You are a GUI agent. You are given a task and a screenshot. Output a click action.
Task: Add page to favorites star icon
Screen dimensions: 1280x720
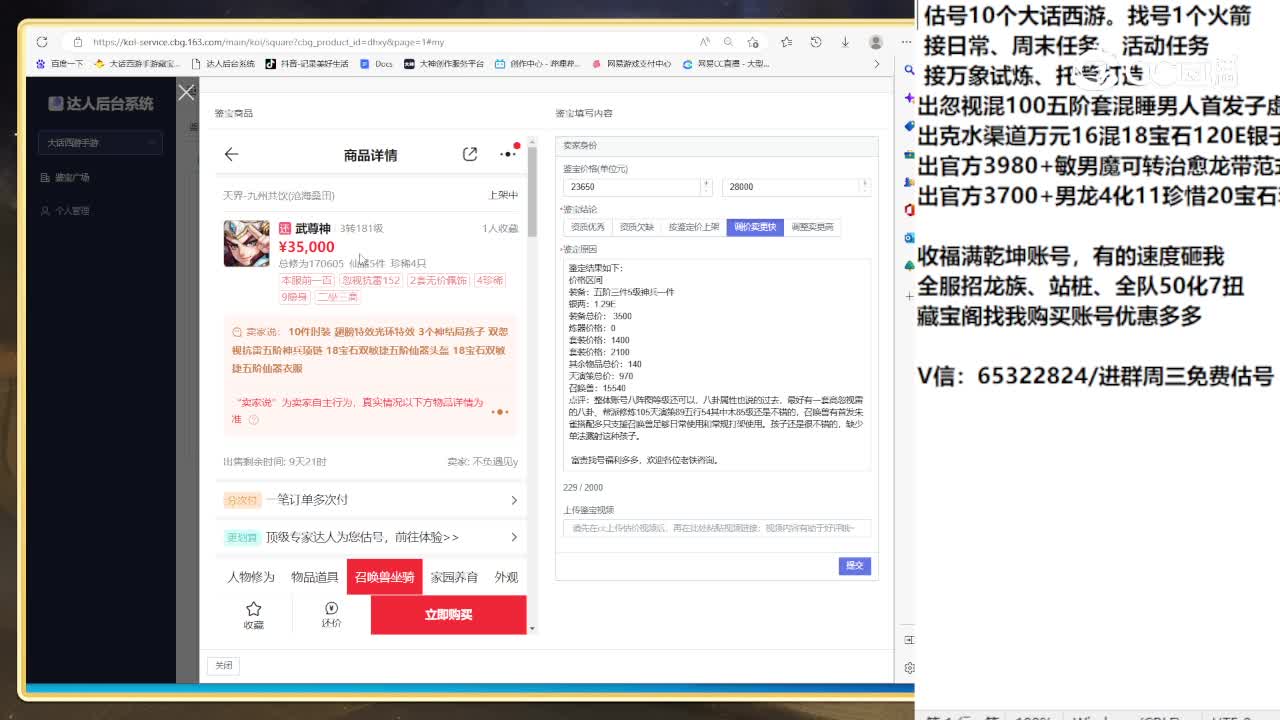pyautogui.click(x=753, y=42)
